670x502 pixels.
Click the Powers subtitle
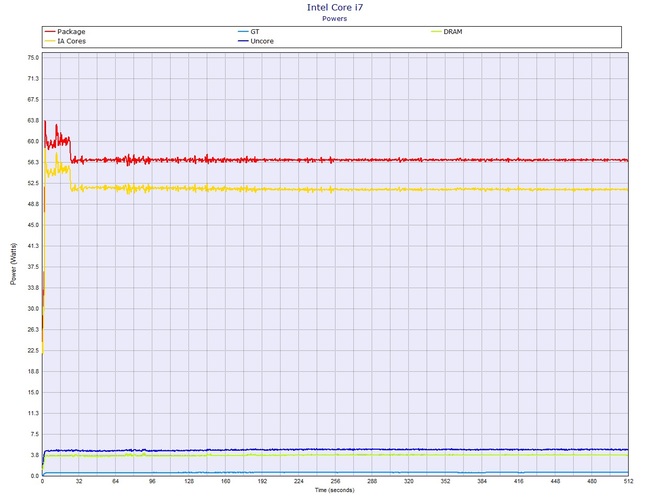(x=335, y=18)
